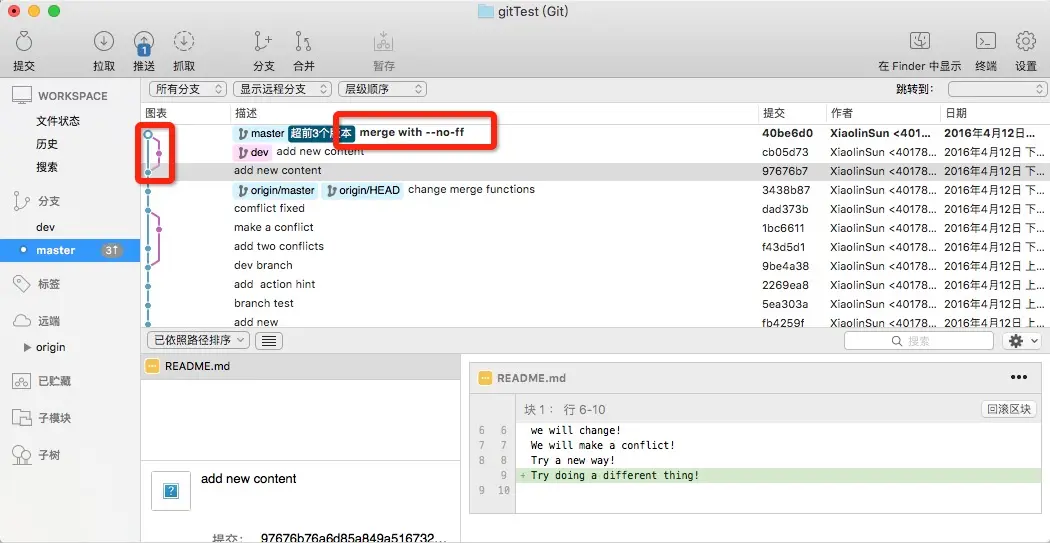This screenshot has height=543, width=1050.
Task: Click the ellipsis menu on README.md diff
Action: [1019, 377]
